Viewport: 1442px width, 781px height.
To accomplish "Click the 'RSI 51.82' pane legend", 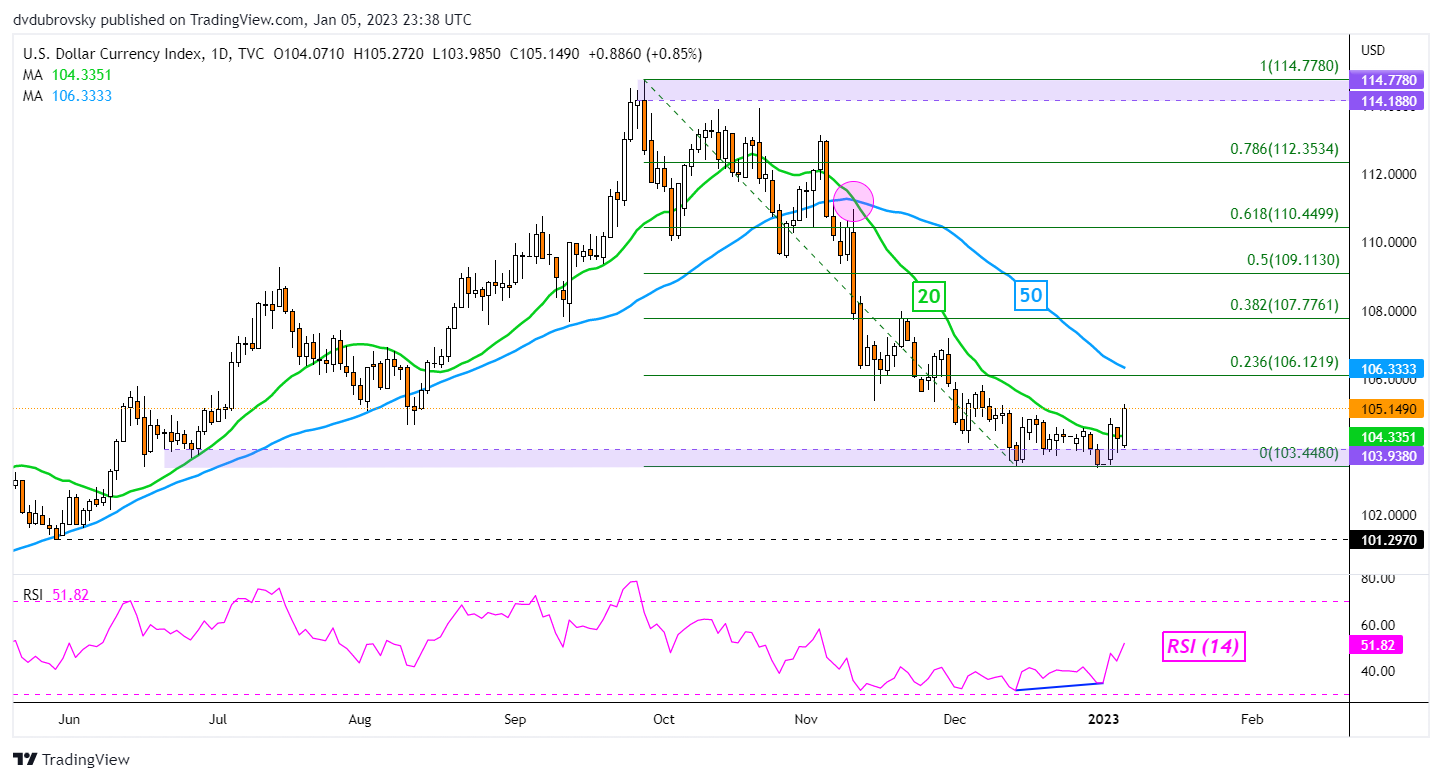I will pos(56,595).
